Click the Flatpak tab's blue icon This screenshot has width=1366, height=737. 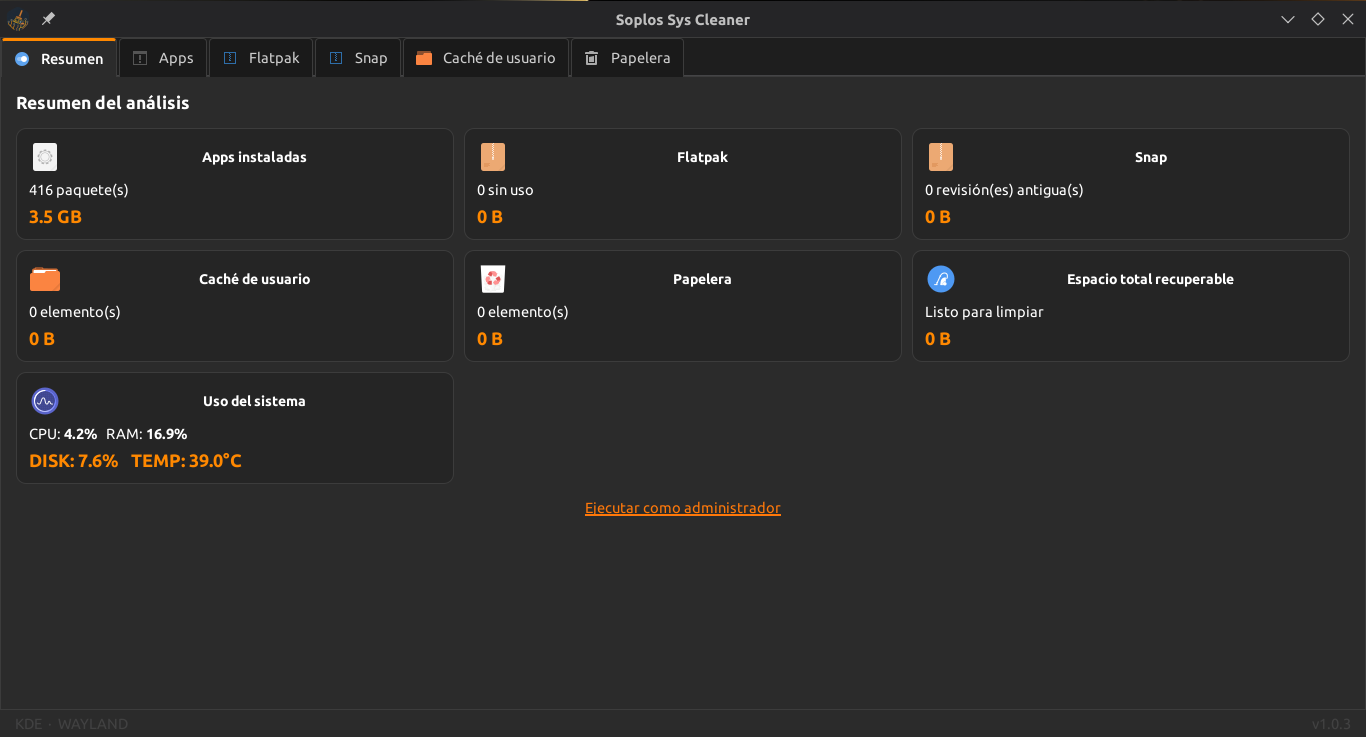tap(230, 58)
